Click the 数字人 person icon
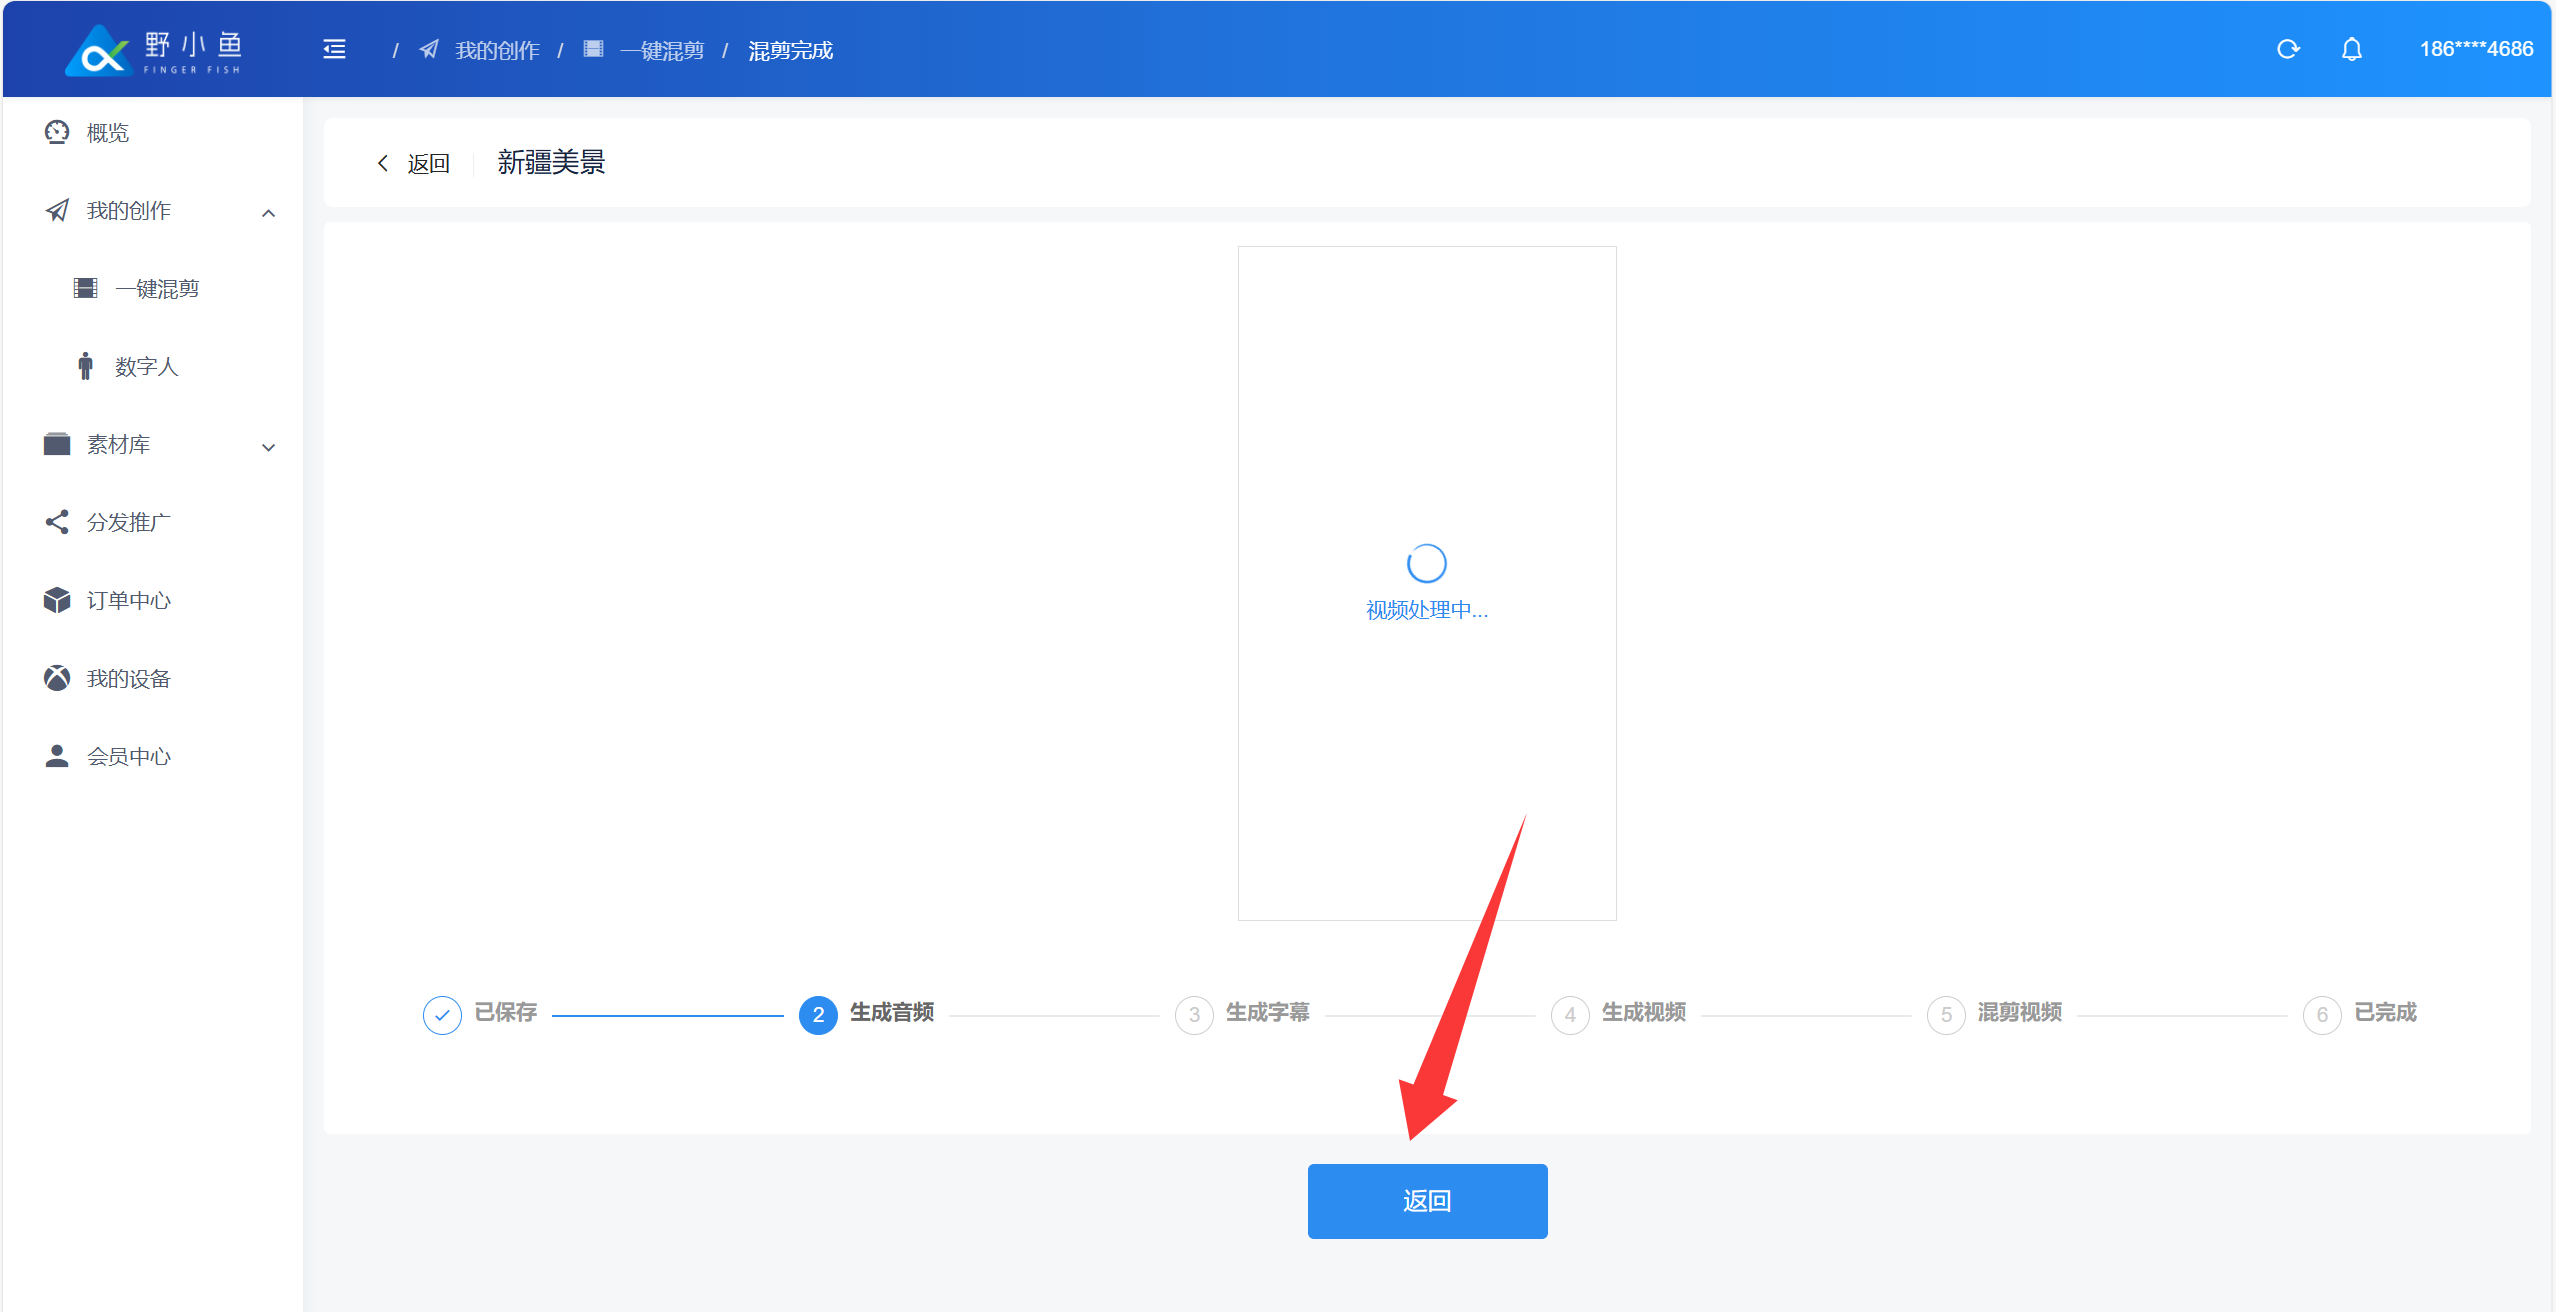Image resolution: width=2556 pixels, height=1312 pixels. click(86, 366)
